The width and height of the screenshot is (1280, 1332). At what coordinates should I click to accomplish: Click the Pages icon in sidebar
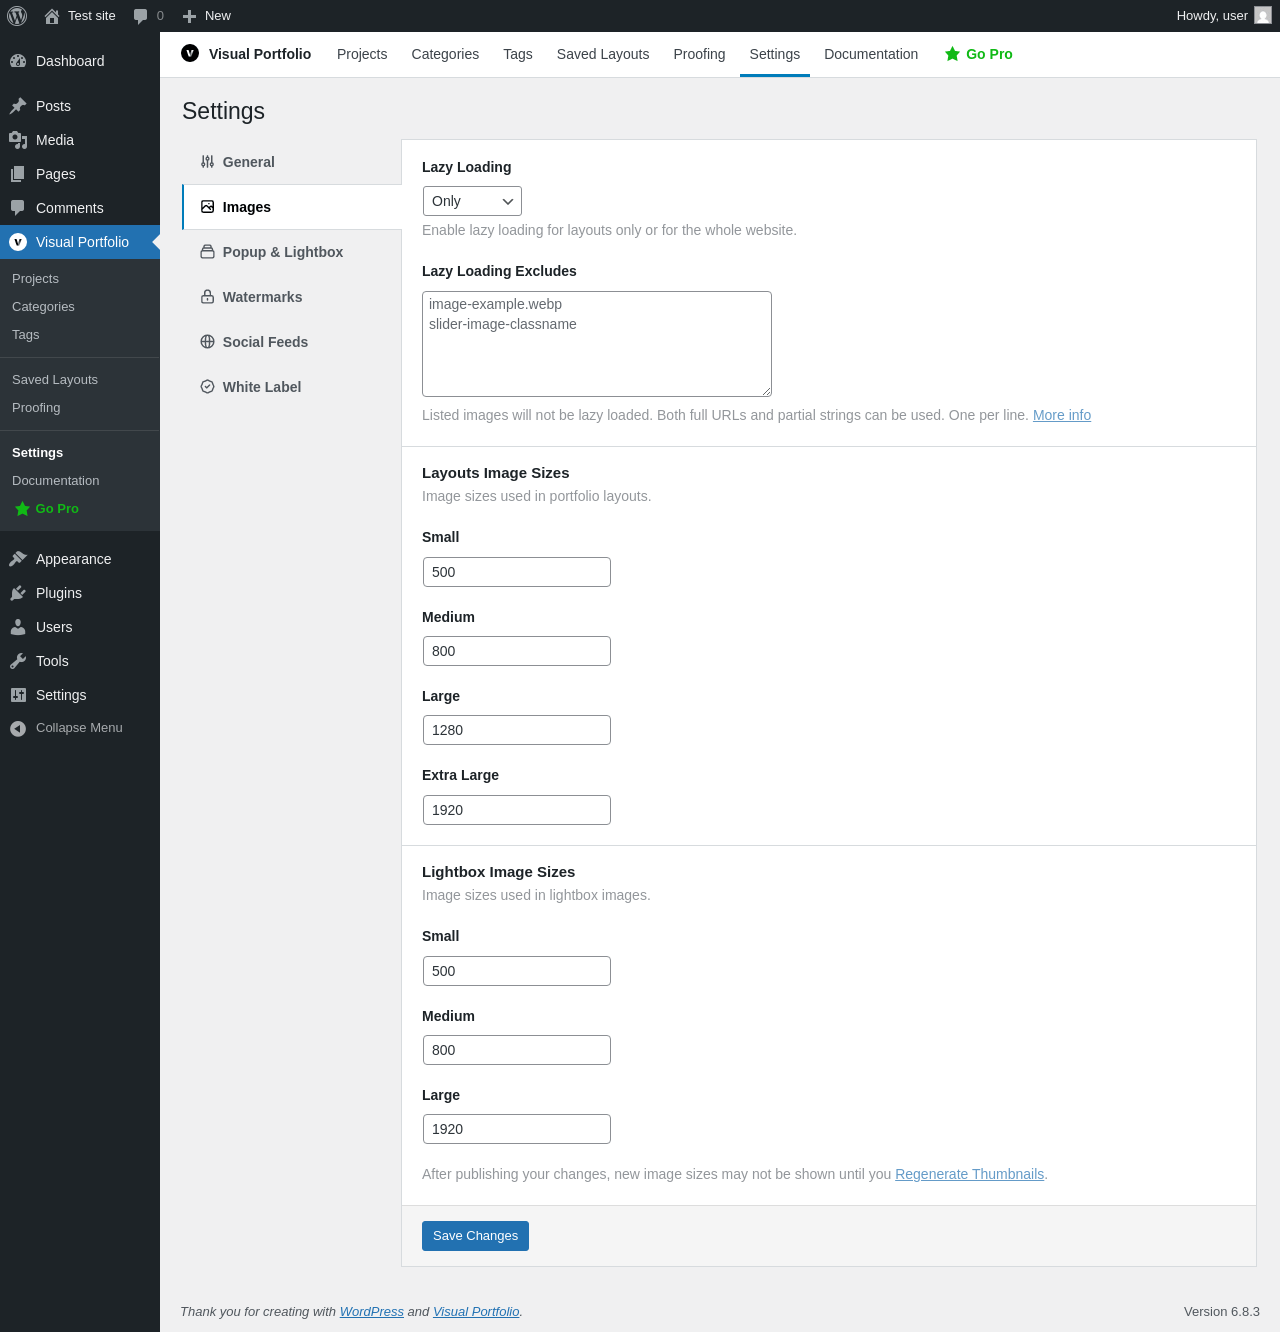[x=18, y=174]
